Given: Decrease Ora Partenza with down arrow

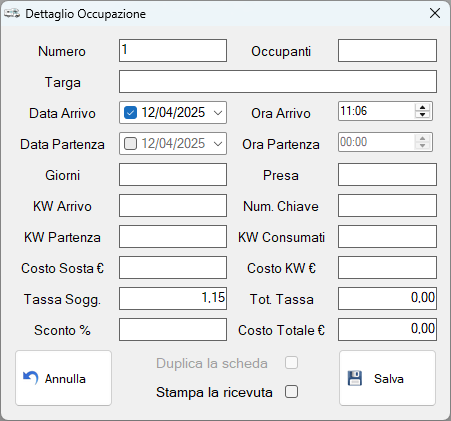Looking at the screenshot, I should click(x=423, y=146).
